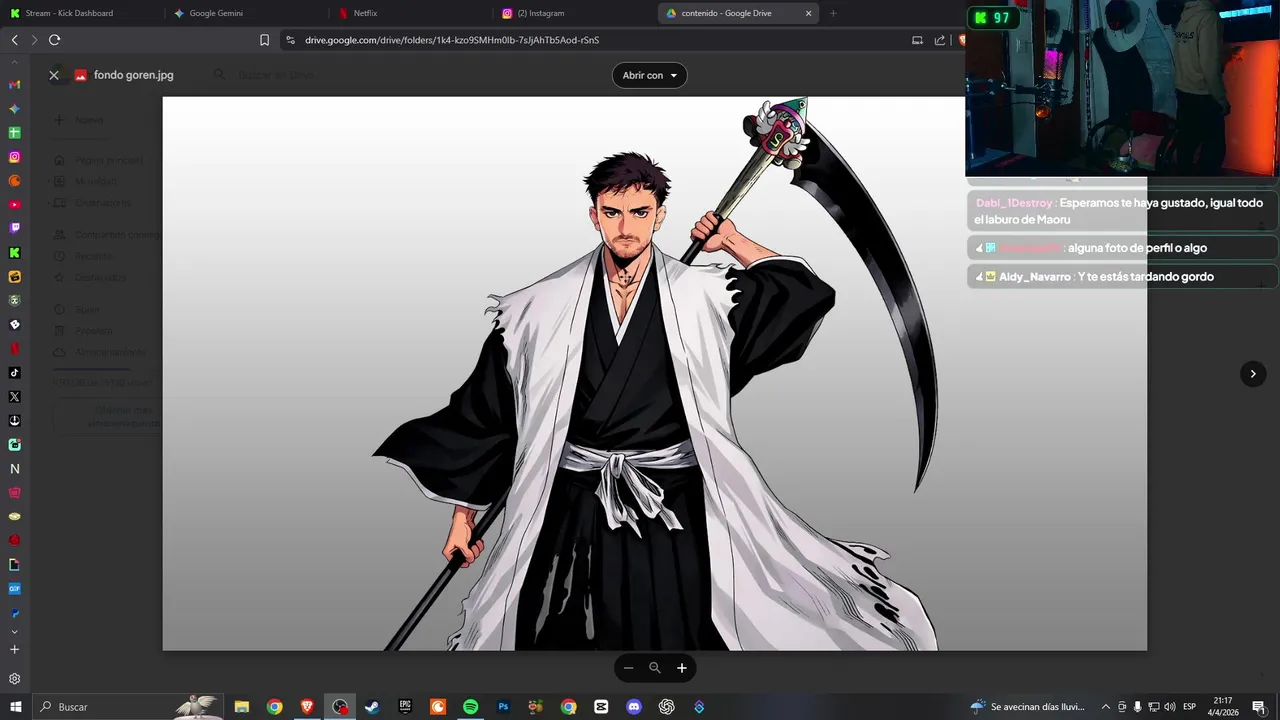Open the Gemini sidebar shortcut
This screenshot has width=1280, height=720.
(x=14, y=109)
